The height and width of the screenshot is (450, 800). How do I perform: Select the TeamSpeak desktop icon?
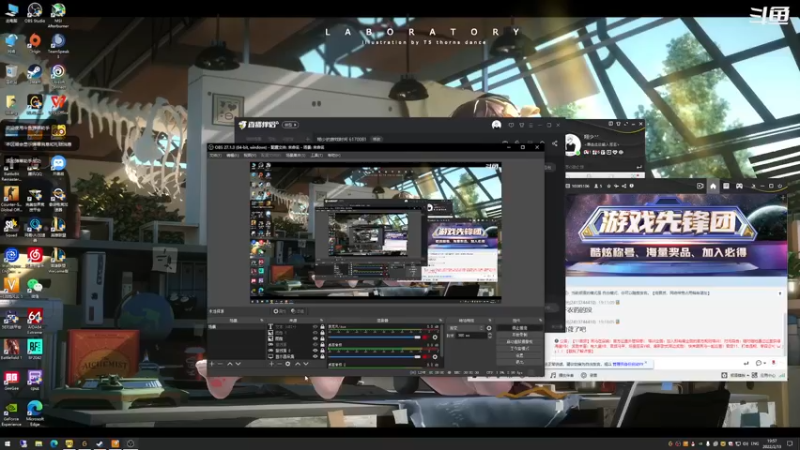[58, 44]
